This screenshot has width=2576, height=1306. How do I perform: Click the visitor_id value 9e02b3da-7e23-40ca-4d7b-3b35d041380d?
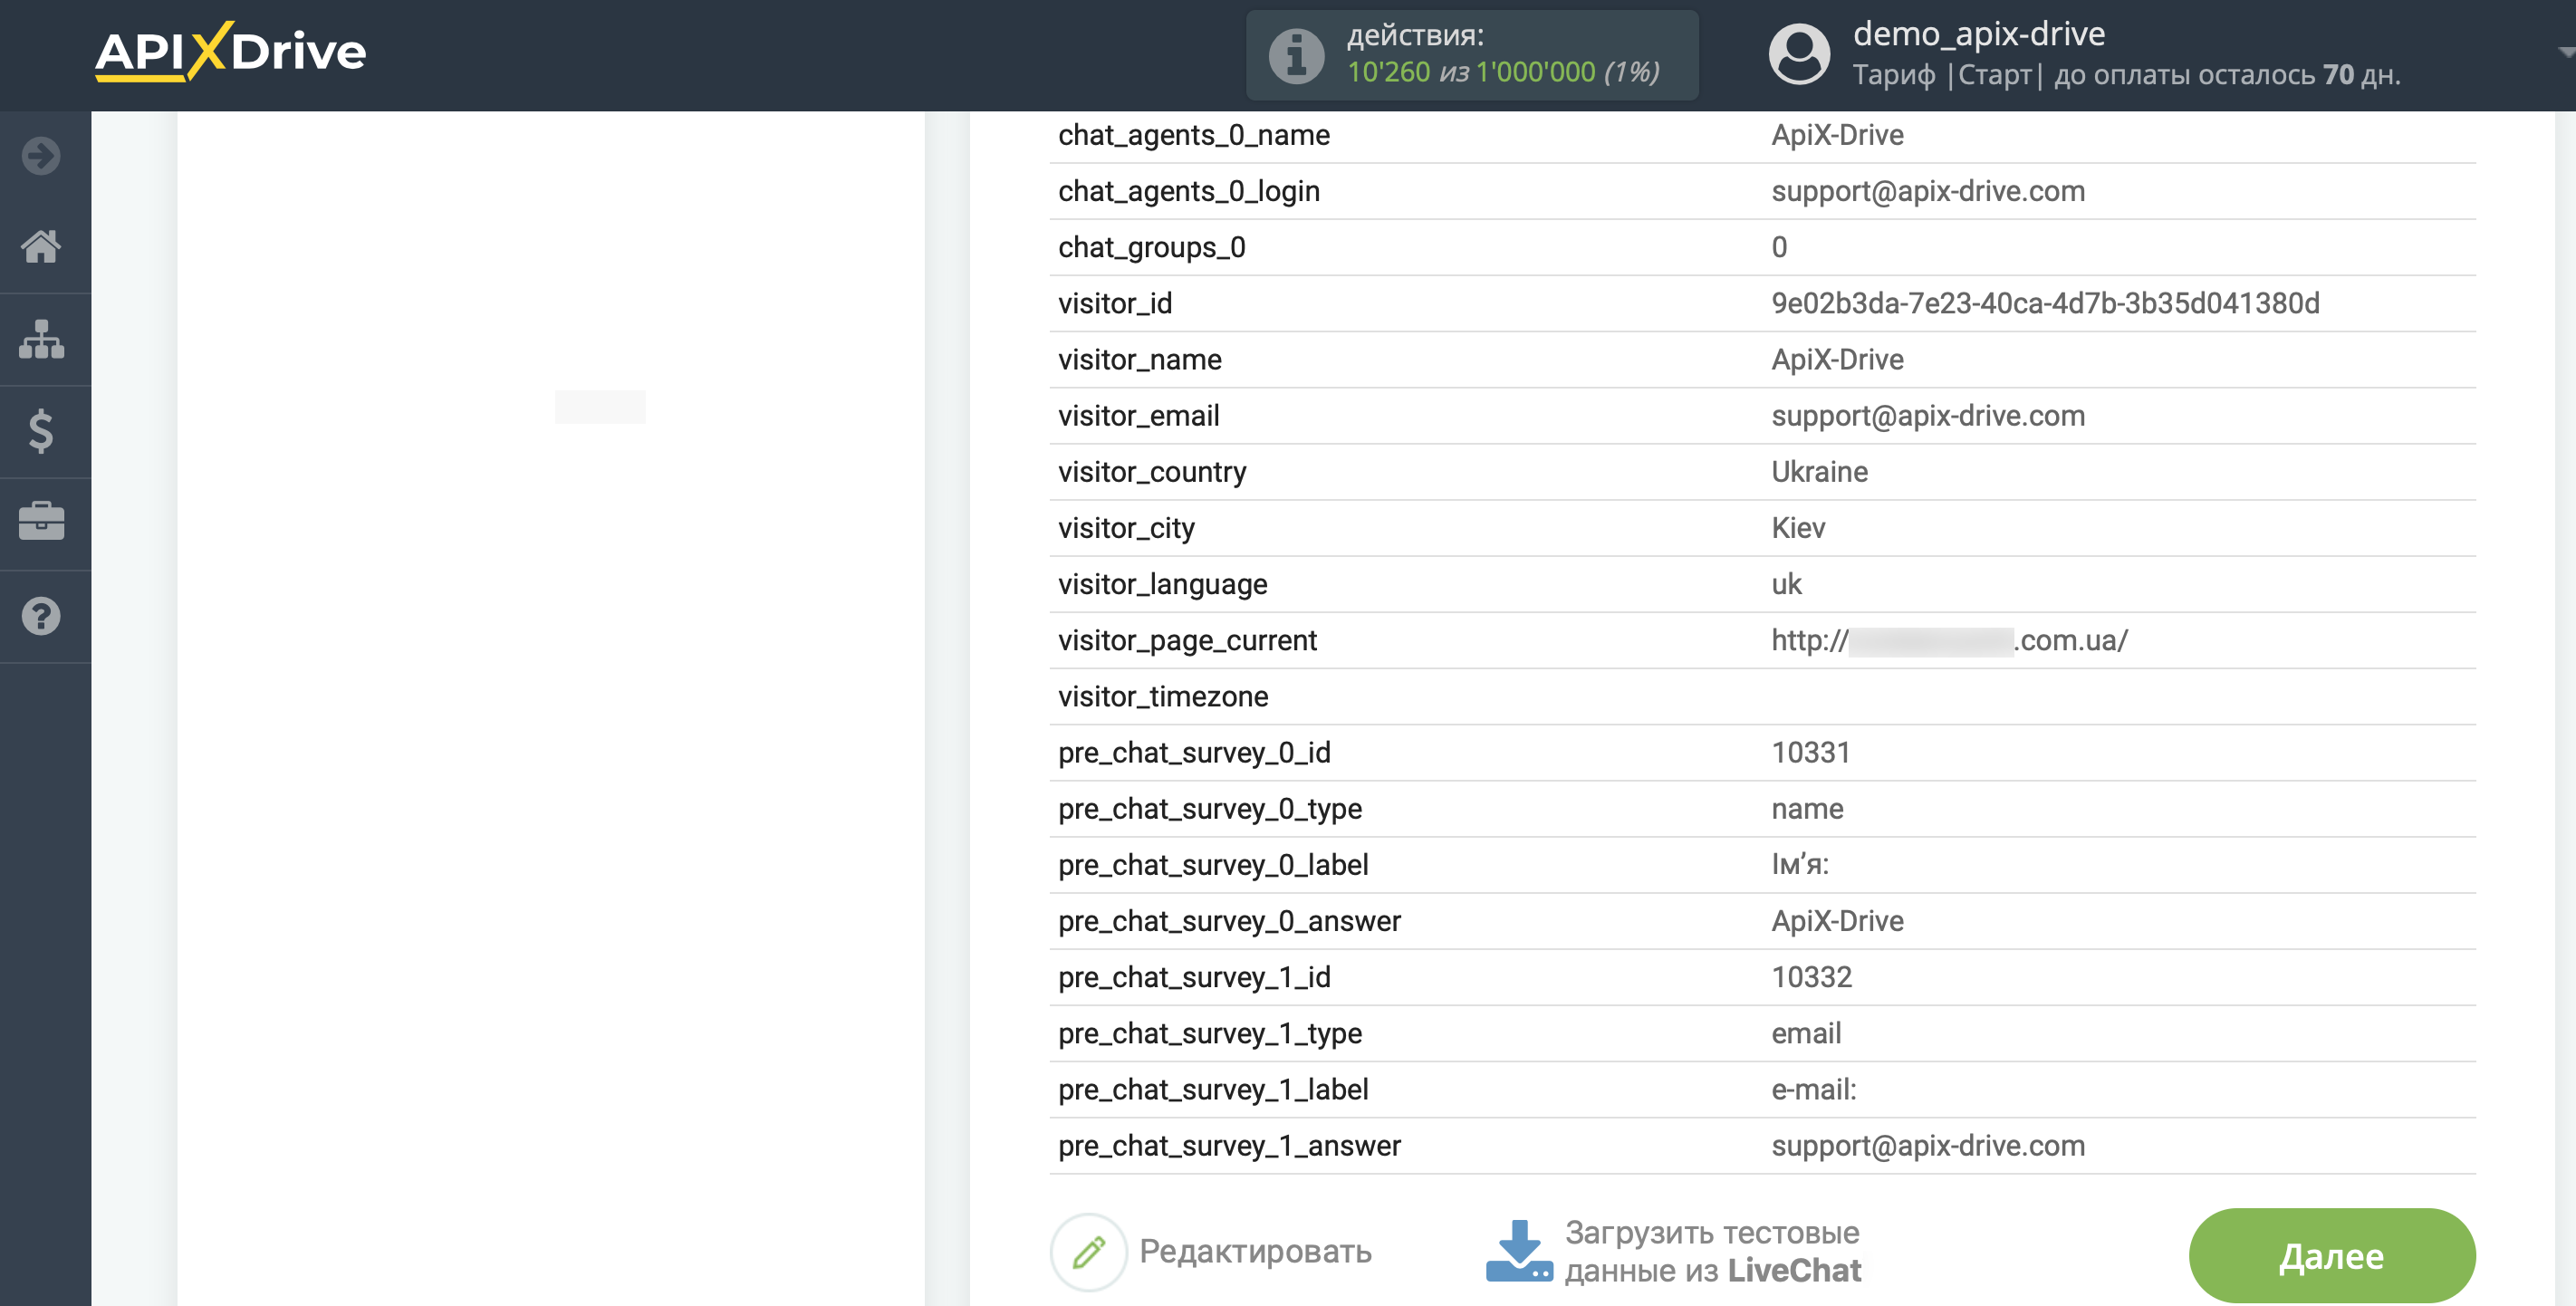2045,303
